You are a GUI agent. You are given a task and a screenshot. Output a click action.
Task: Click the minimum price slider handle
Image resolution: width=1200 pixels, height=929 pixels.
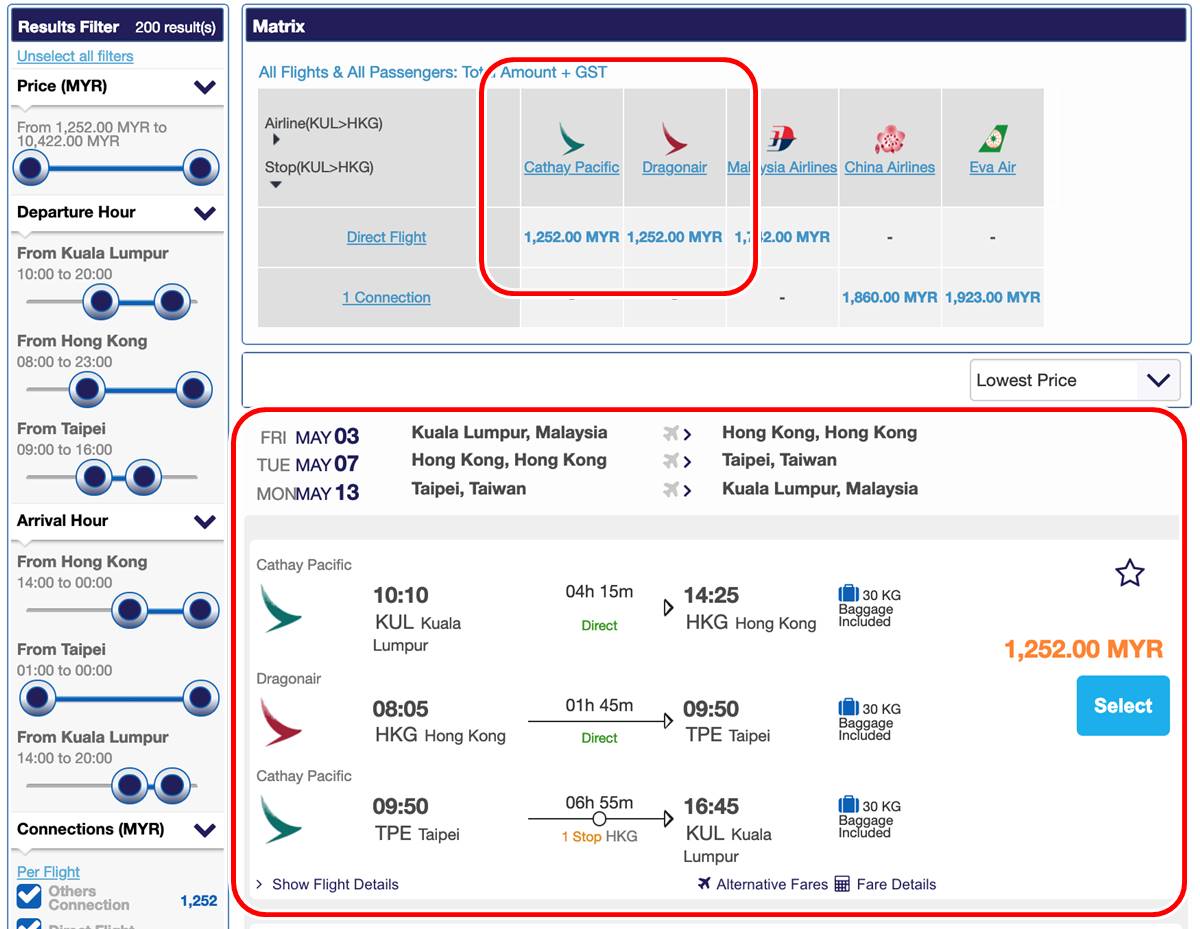click(x=30, y=168)
